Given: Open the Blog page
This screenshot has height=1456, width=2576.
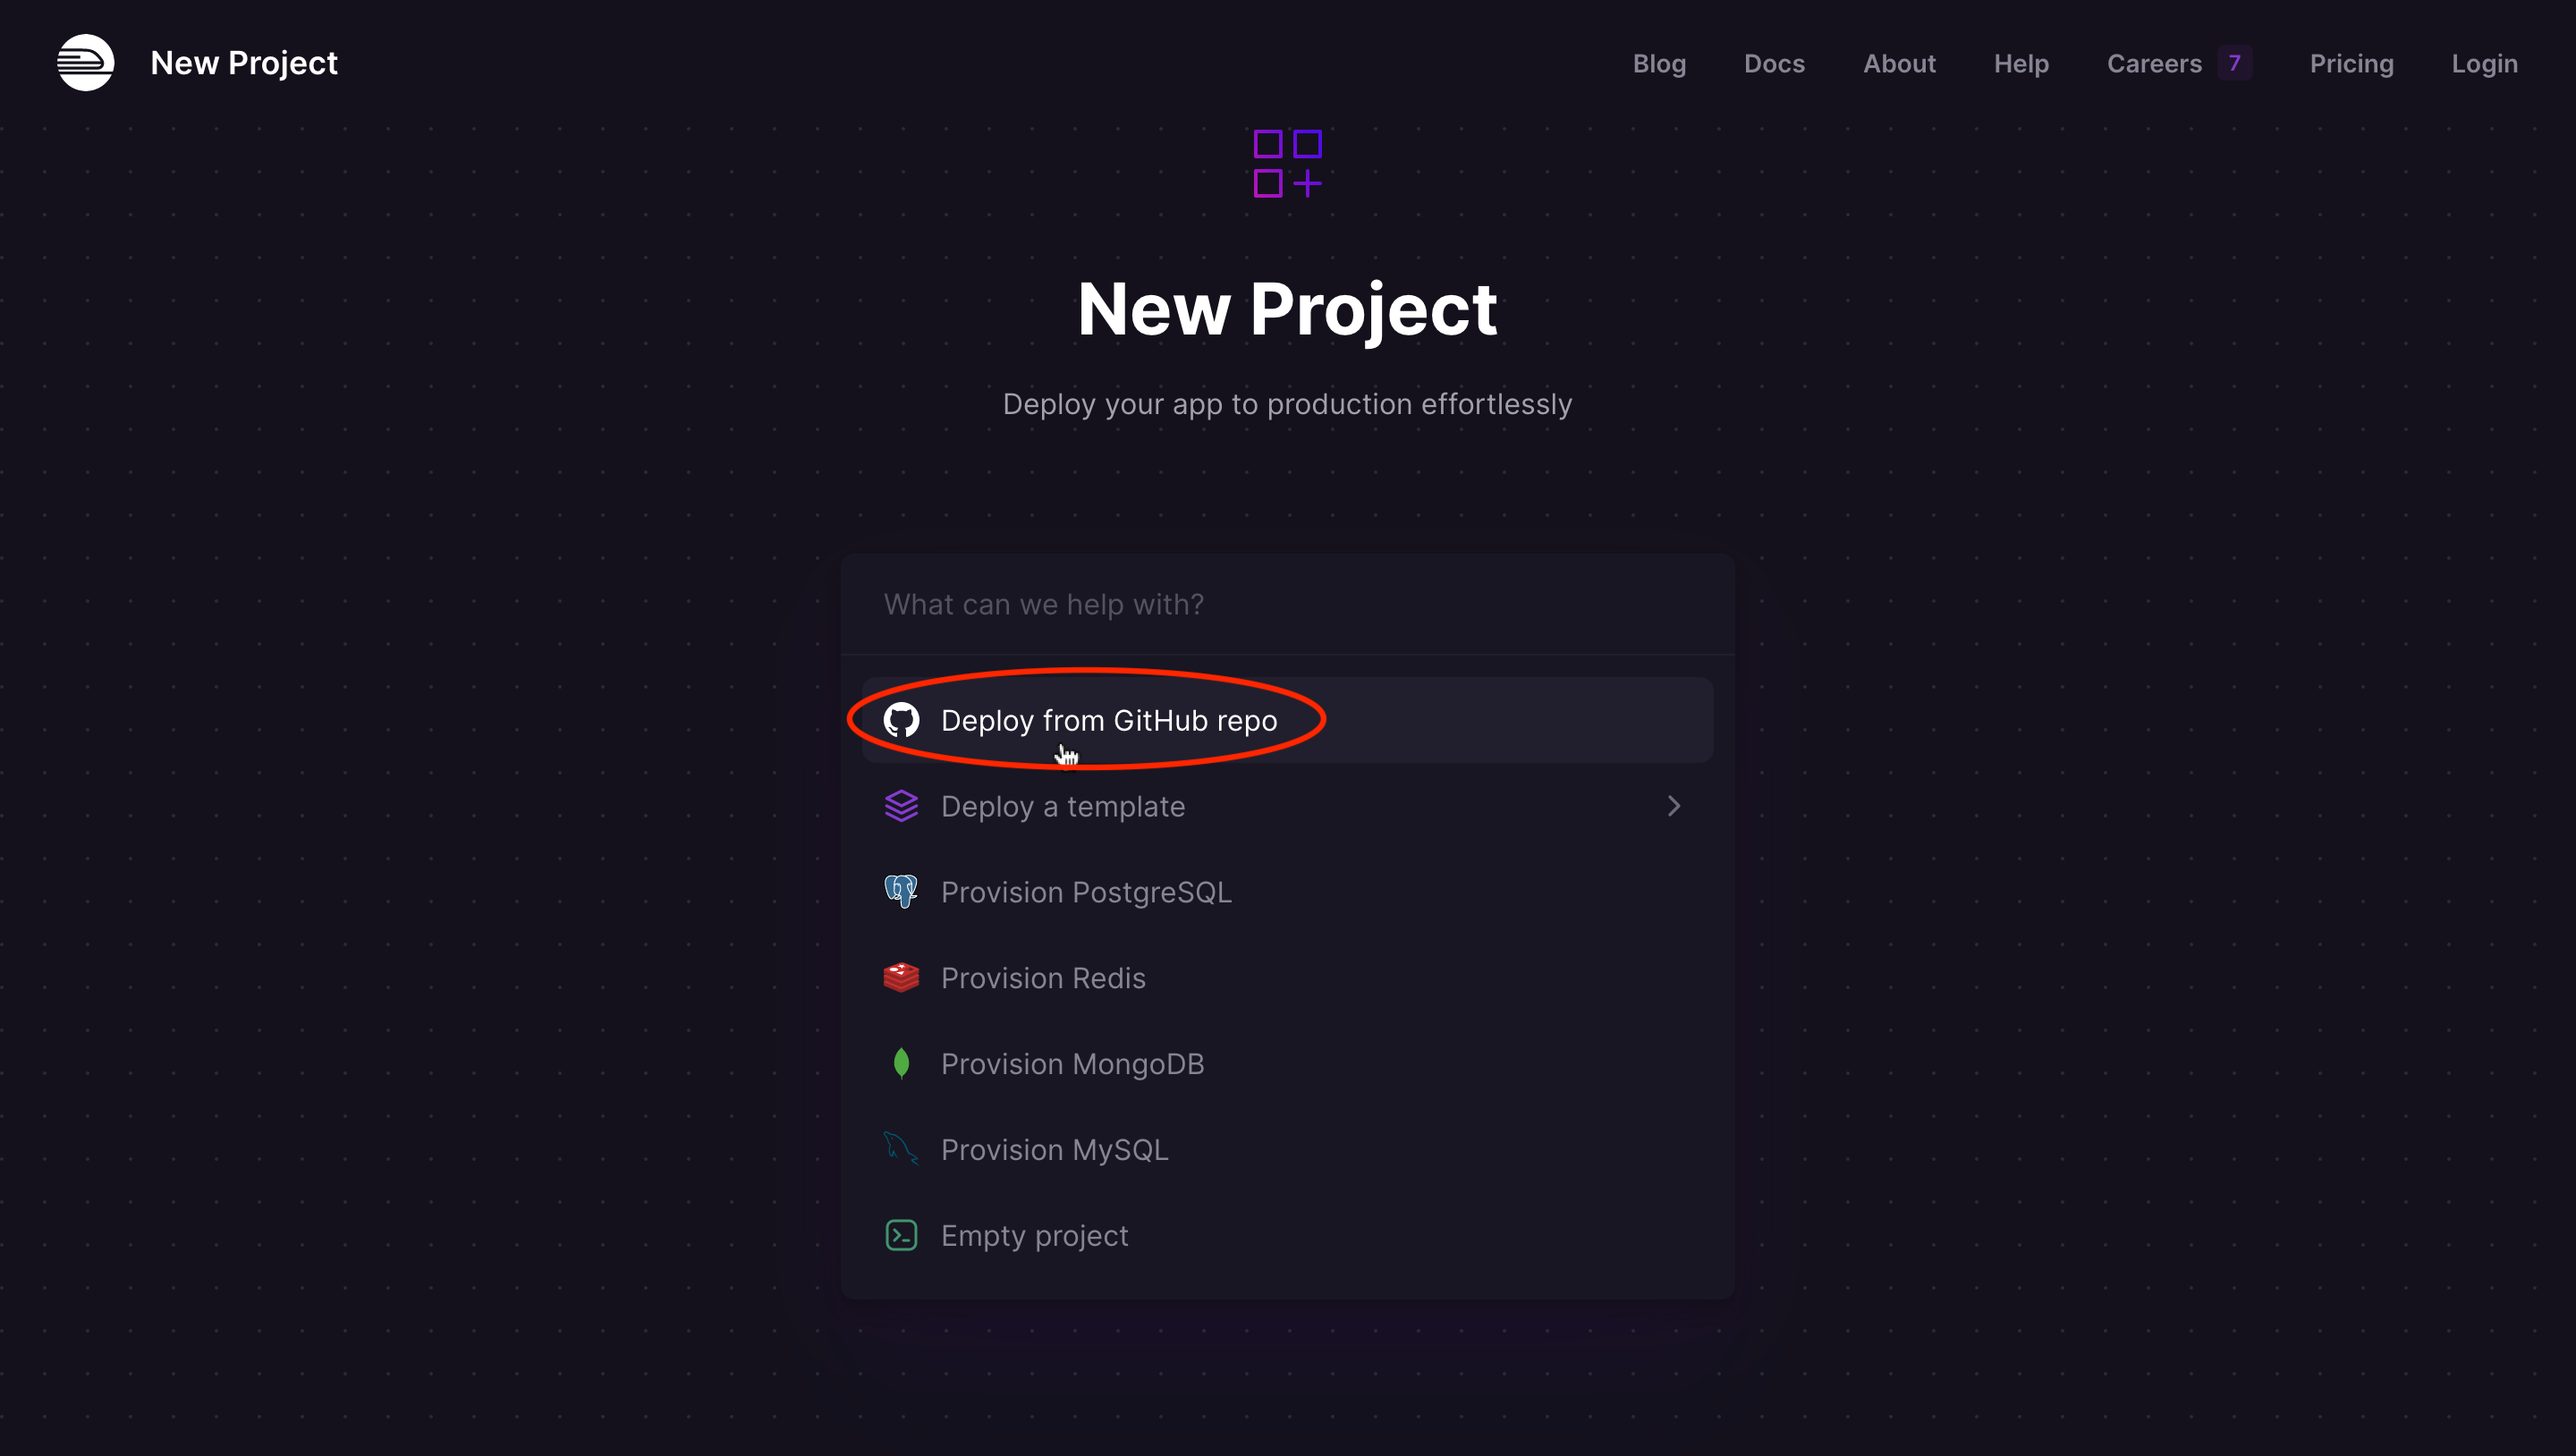Looking at the screenshot, I should click(1659, 63).
